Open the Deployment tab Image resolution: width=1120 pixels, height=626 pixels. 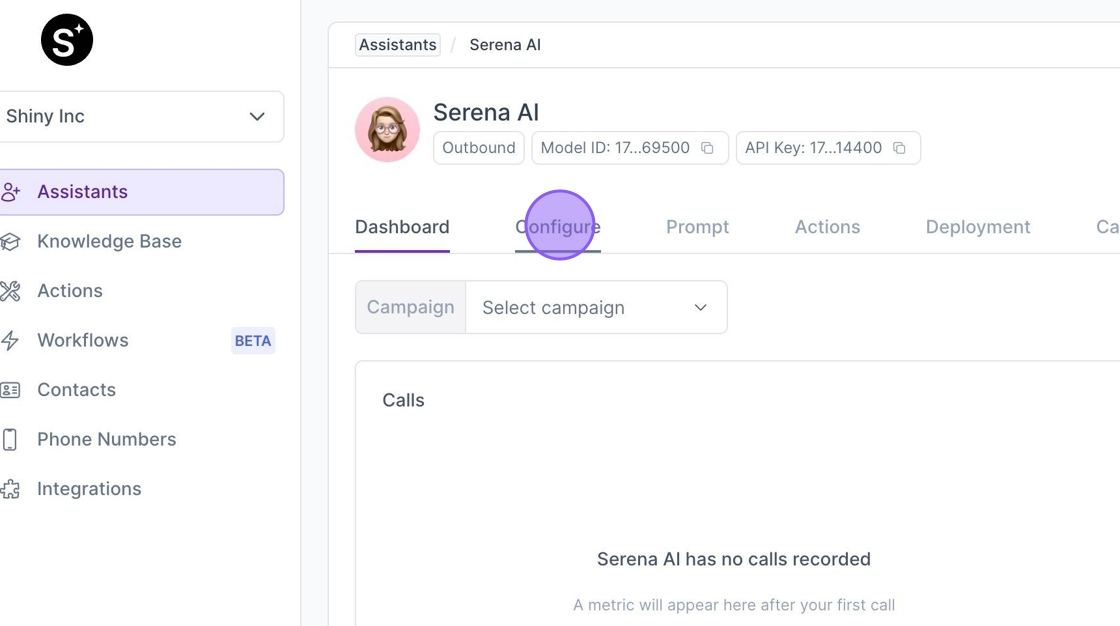coord(978,227)
